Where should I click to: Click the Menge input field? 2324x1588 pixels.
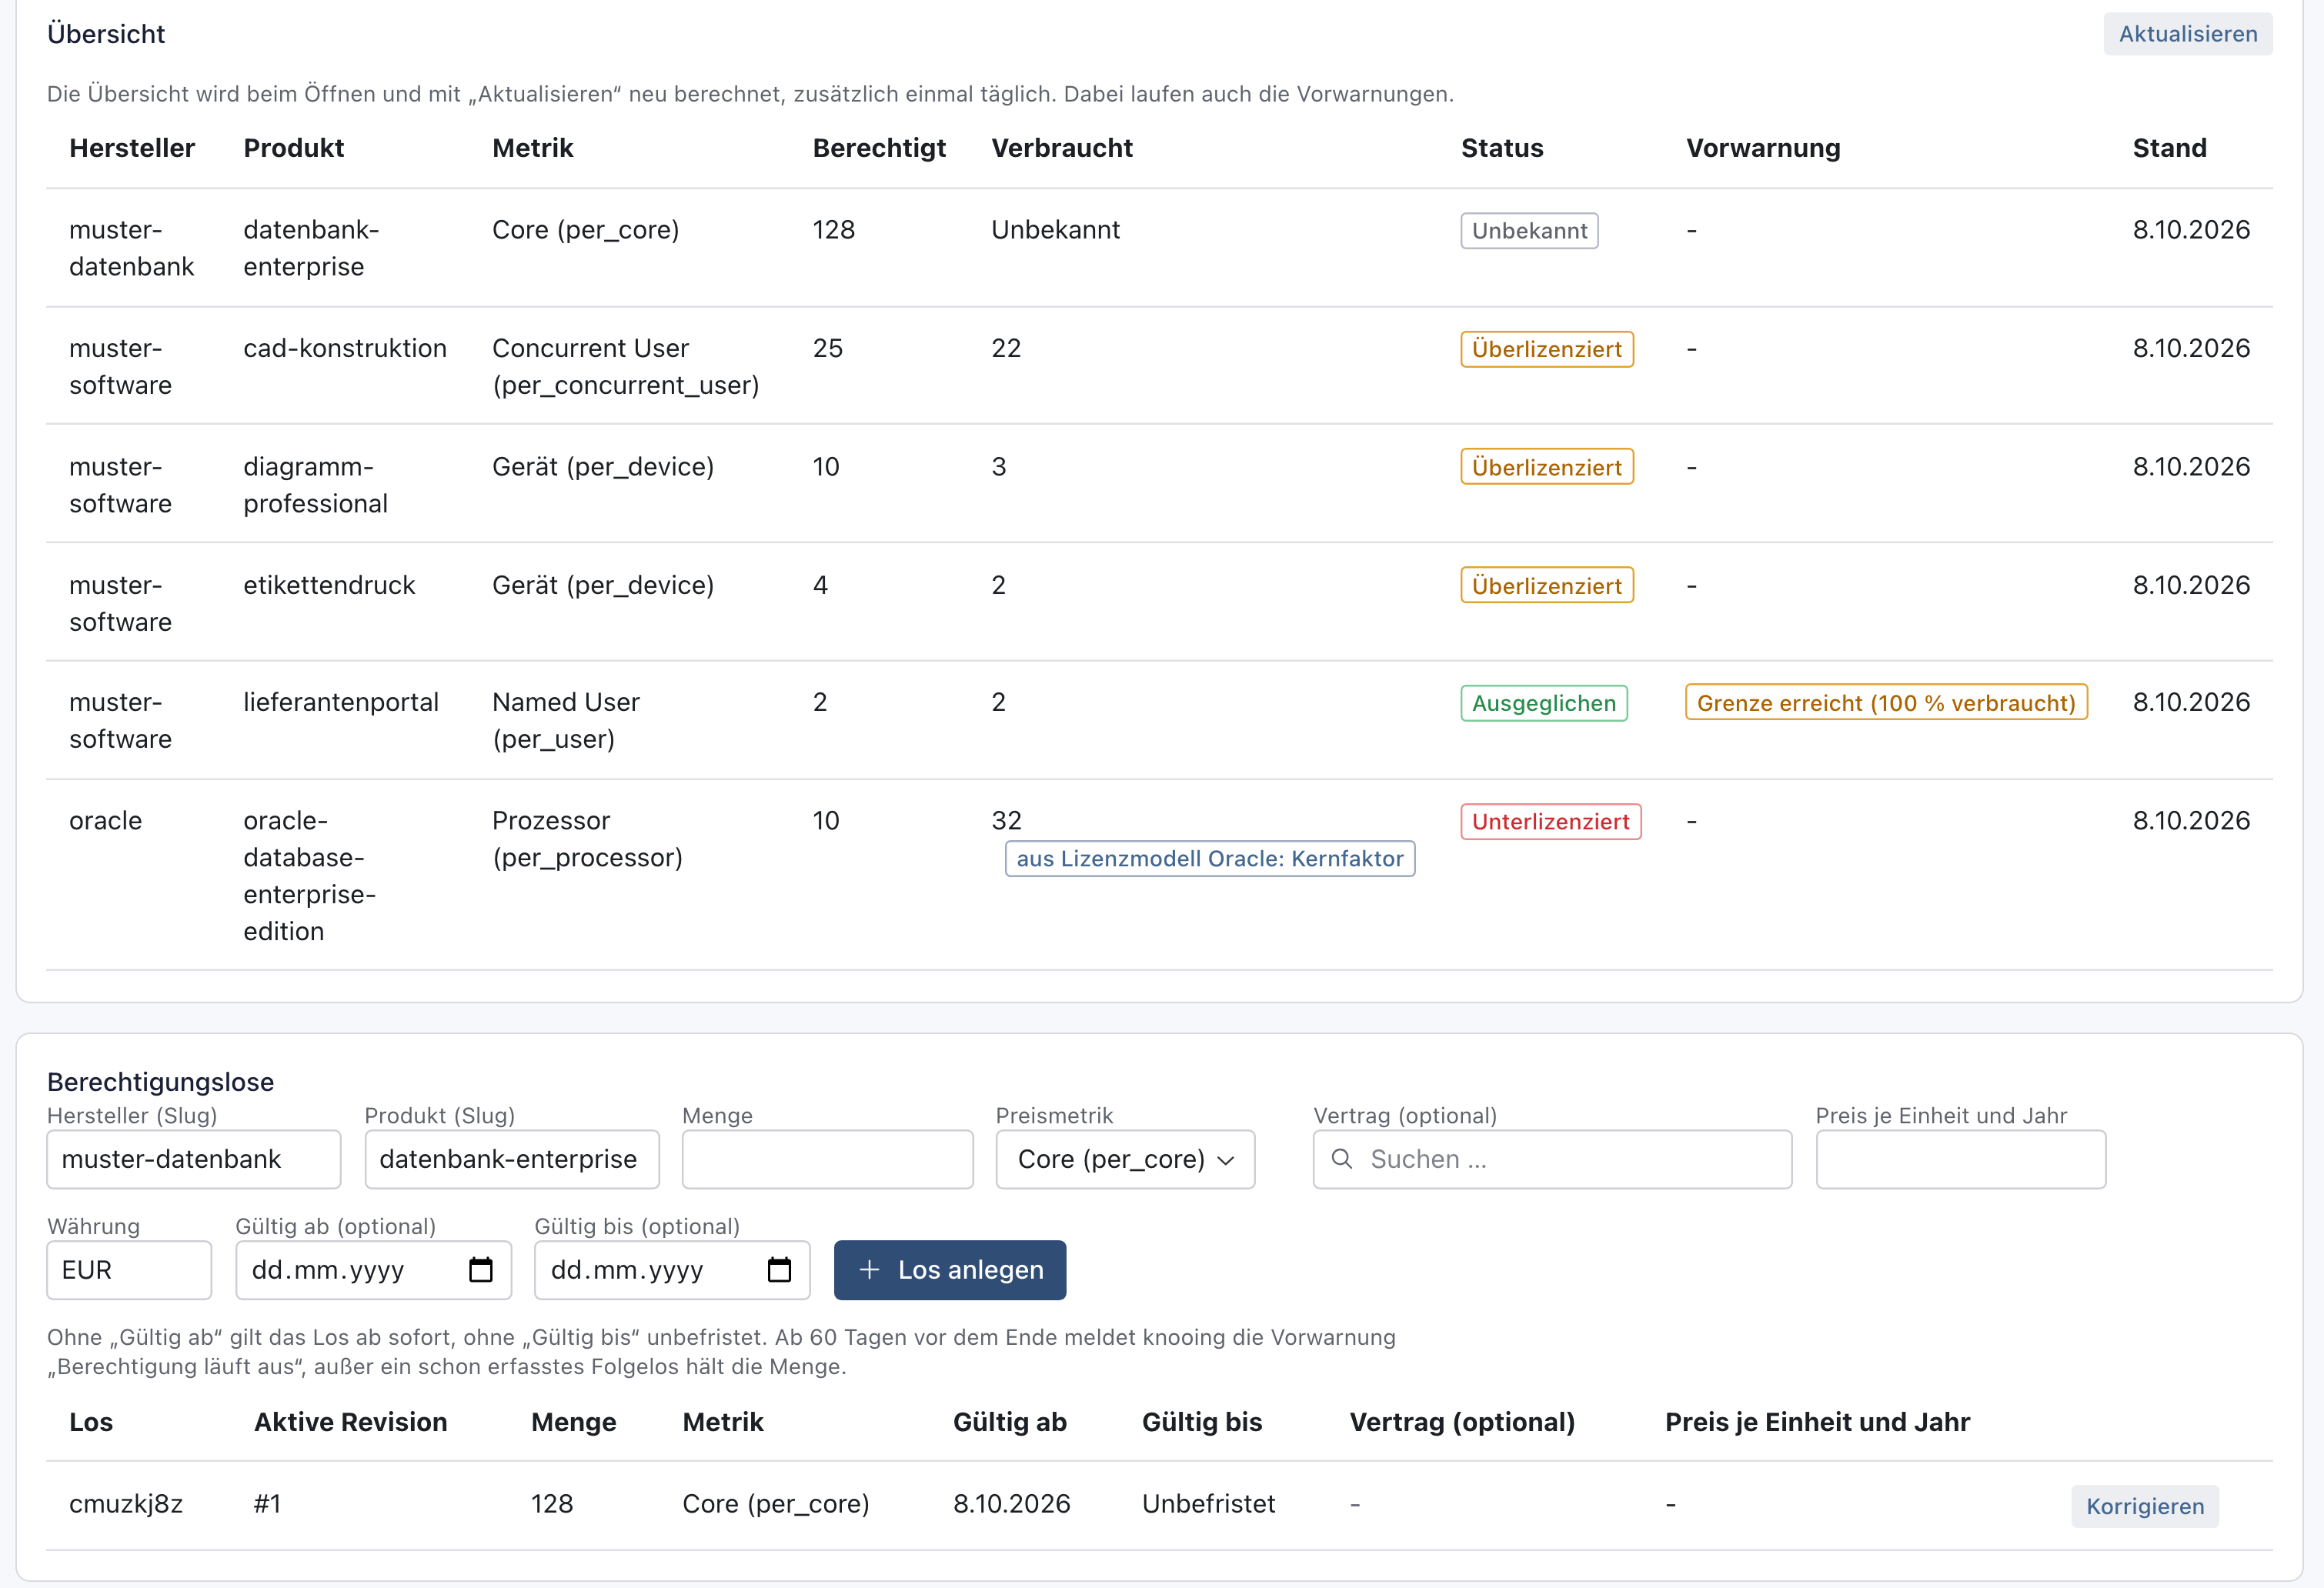pos(828,1159)
